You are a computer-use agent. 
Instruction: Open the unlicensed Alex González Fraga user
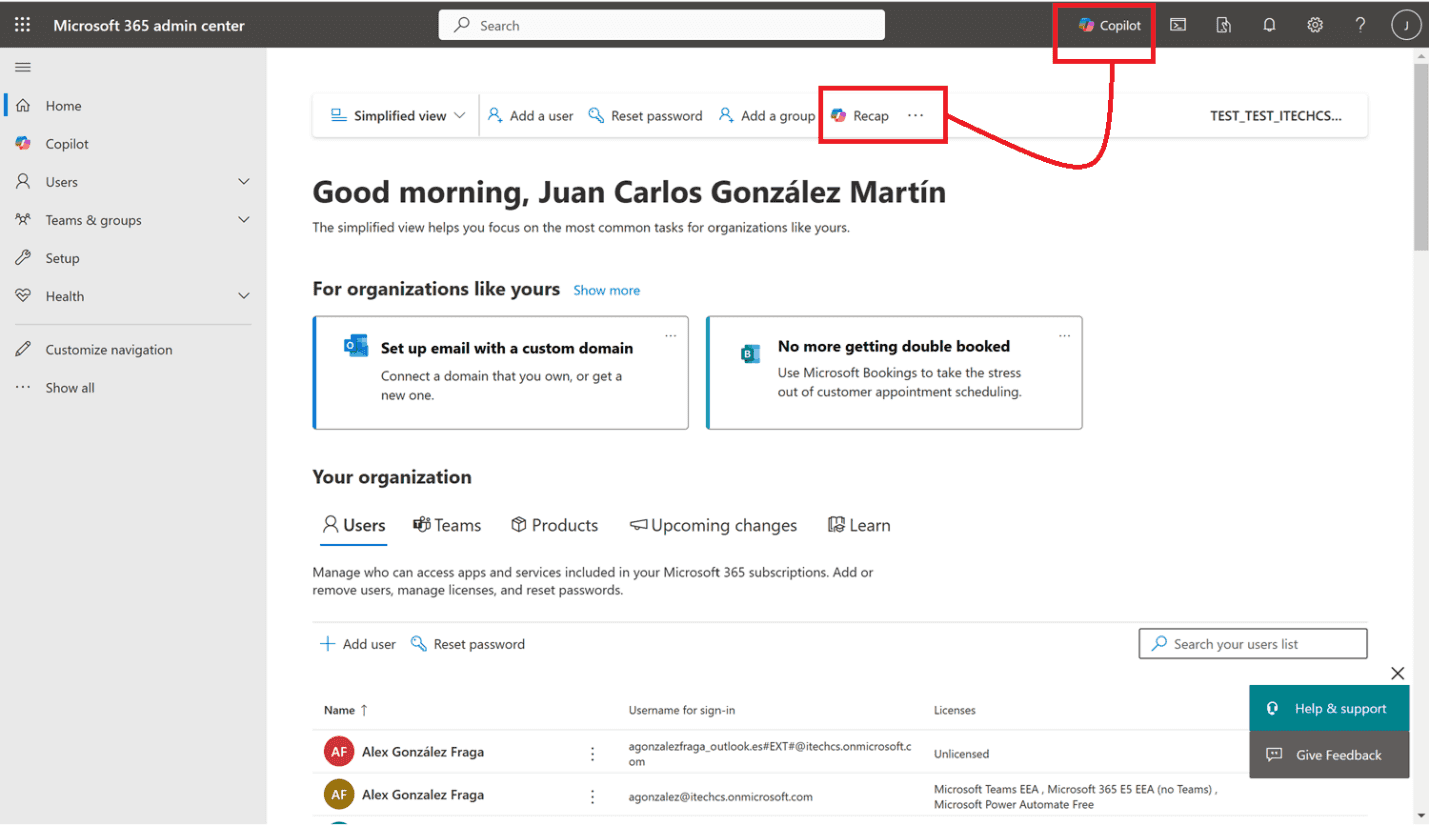(x=422, y=752)
